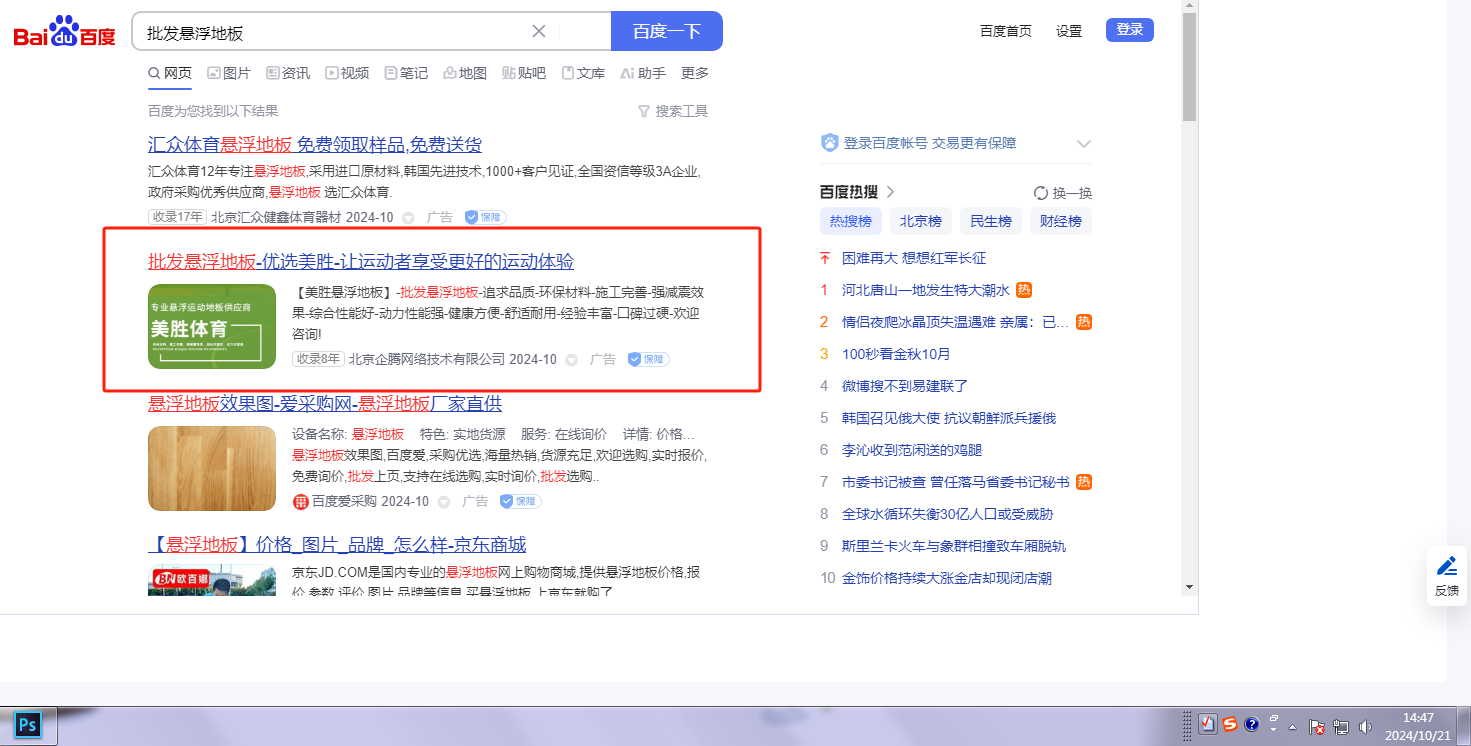Screen dimensions: 1471x746
Task: Click the 登录 login button
Action: 1129,30
